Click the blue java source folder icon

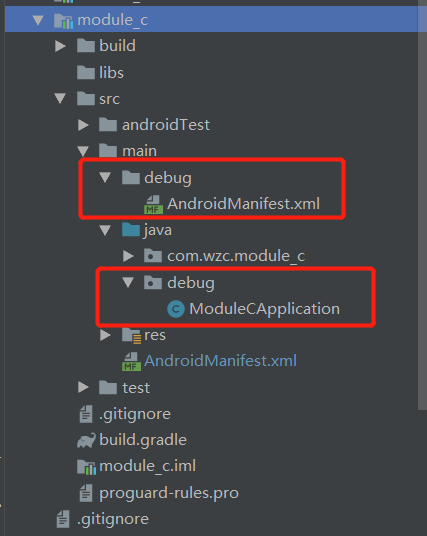131,230
